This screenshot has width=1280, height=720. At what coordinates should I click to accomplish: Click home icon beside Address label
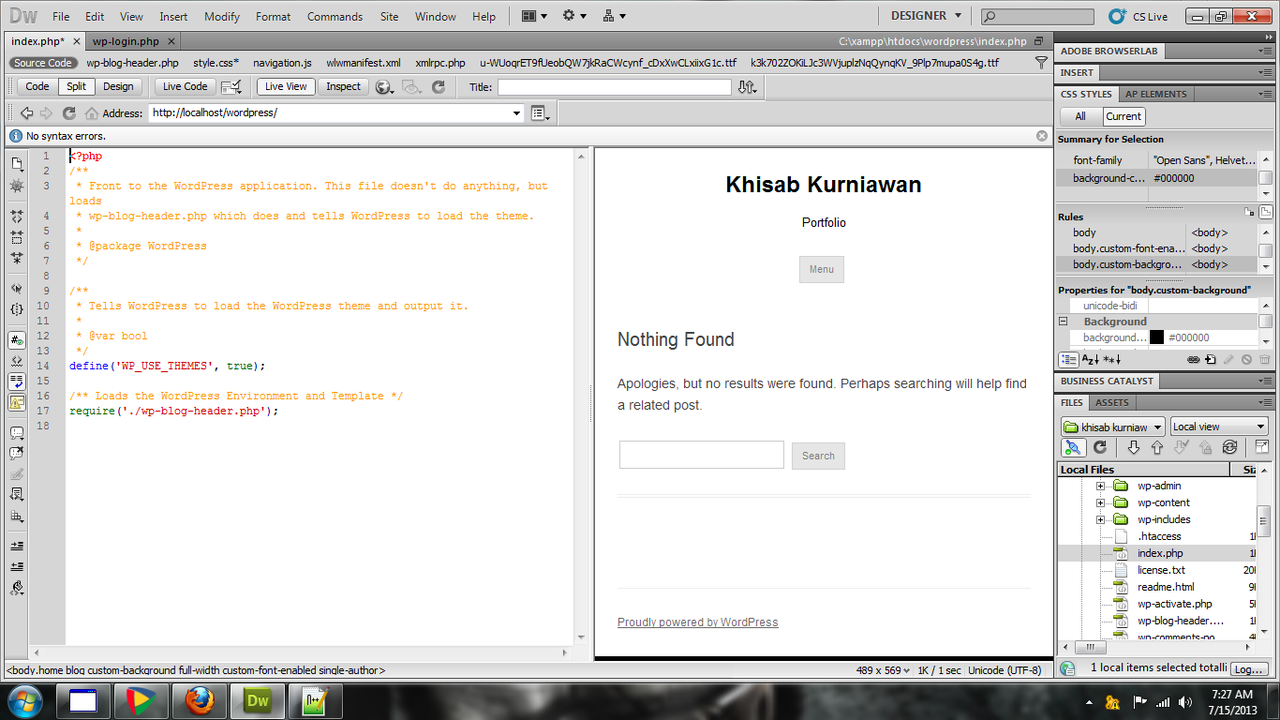(x=92, y=113)
